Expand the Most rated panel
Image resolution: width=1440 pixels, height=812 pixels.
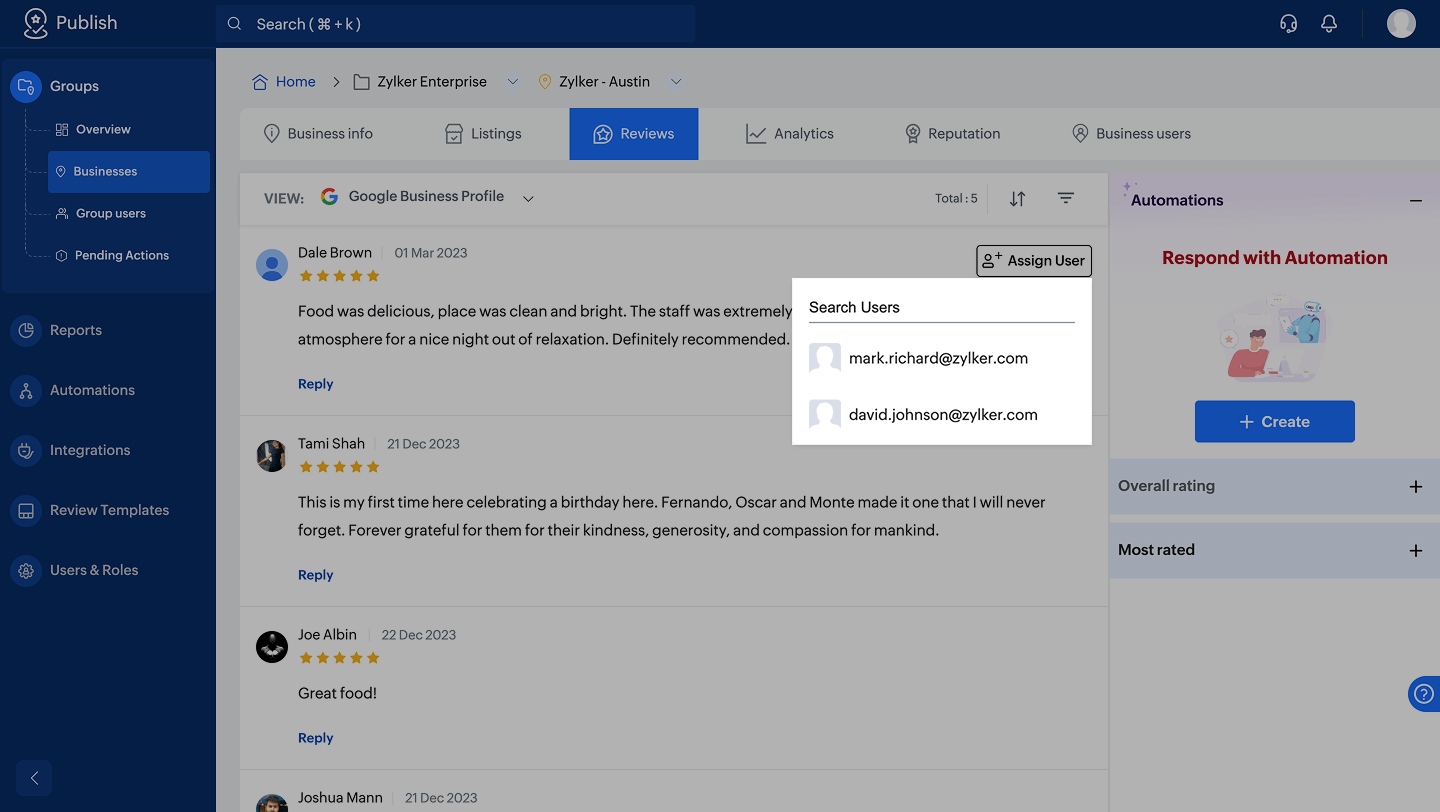1415,551
